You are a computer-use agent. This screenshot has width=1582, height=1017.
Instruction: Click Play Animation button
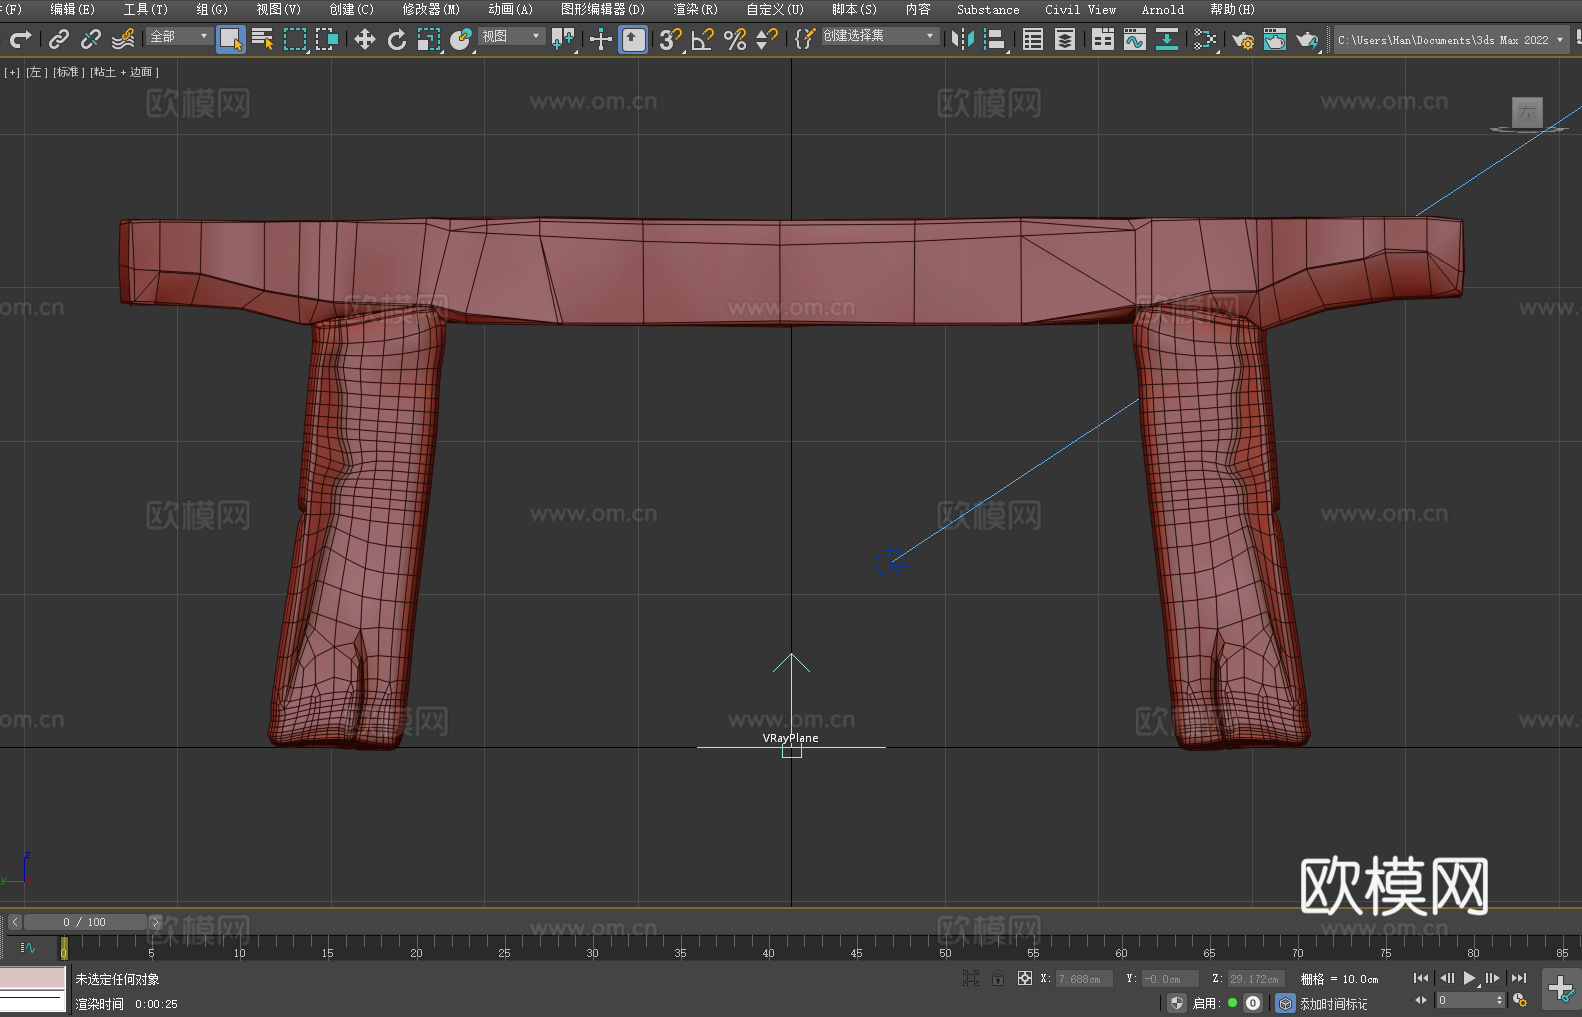point(1470,978)
